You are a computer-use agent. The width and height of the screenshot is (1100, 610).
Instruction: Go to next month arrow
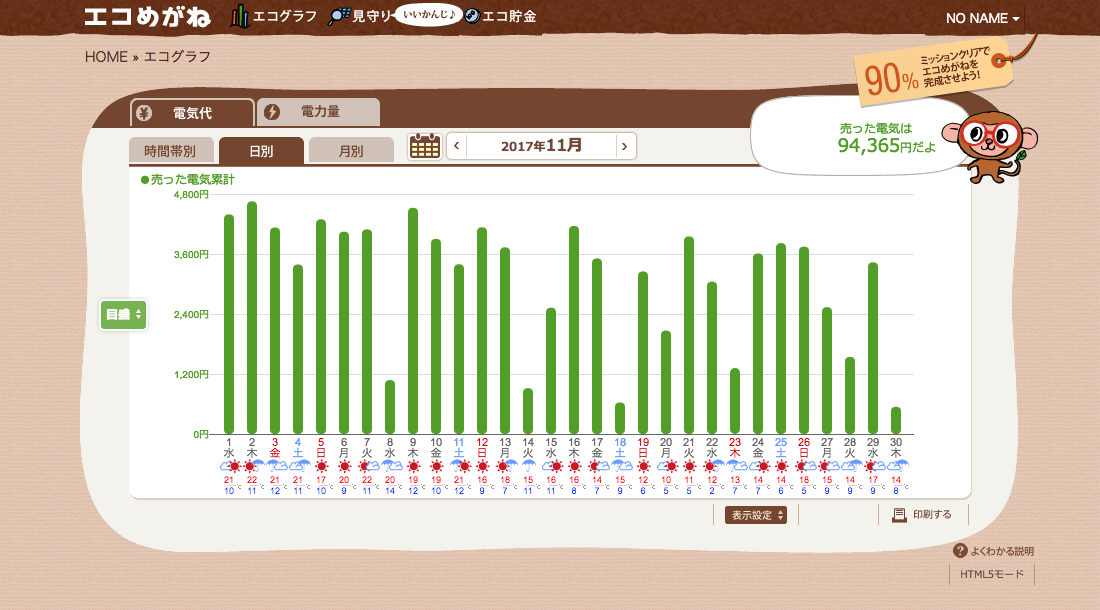(x=625, y=146)
